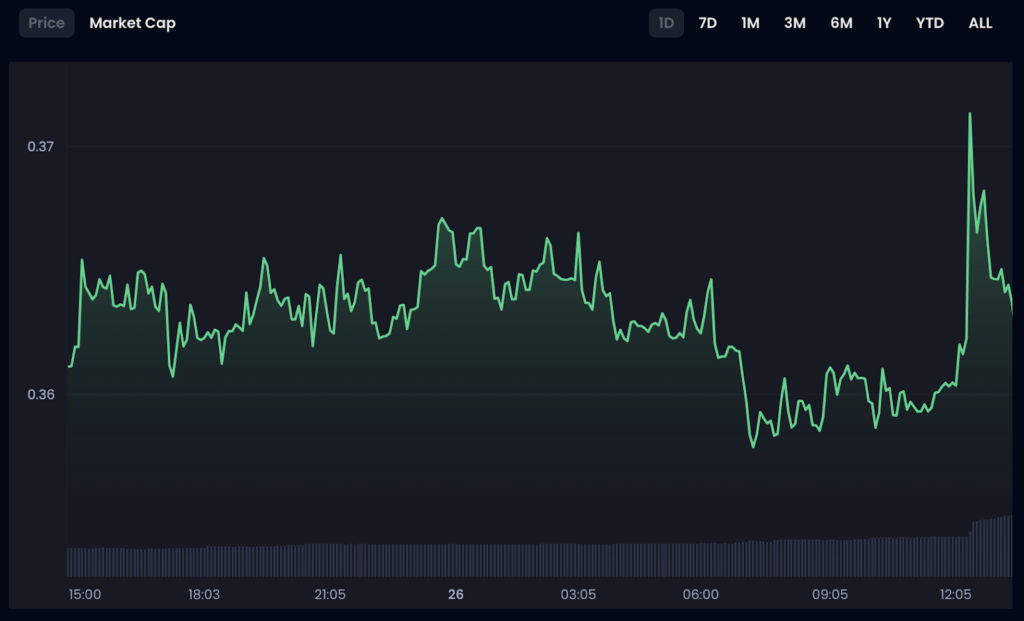Click the bold 26 date marker
The image size is (1024, 621).
click(456, 595)
